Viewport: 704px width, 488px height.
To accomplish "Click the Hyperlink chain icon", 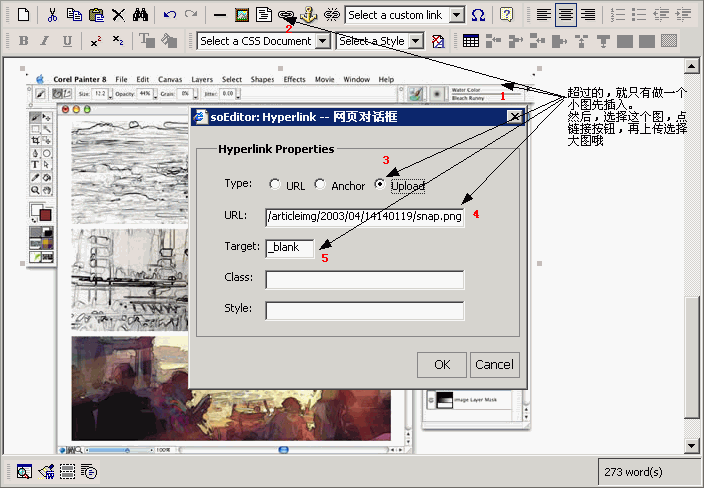I will click(x=286, y=15).
